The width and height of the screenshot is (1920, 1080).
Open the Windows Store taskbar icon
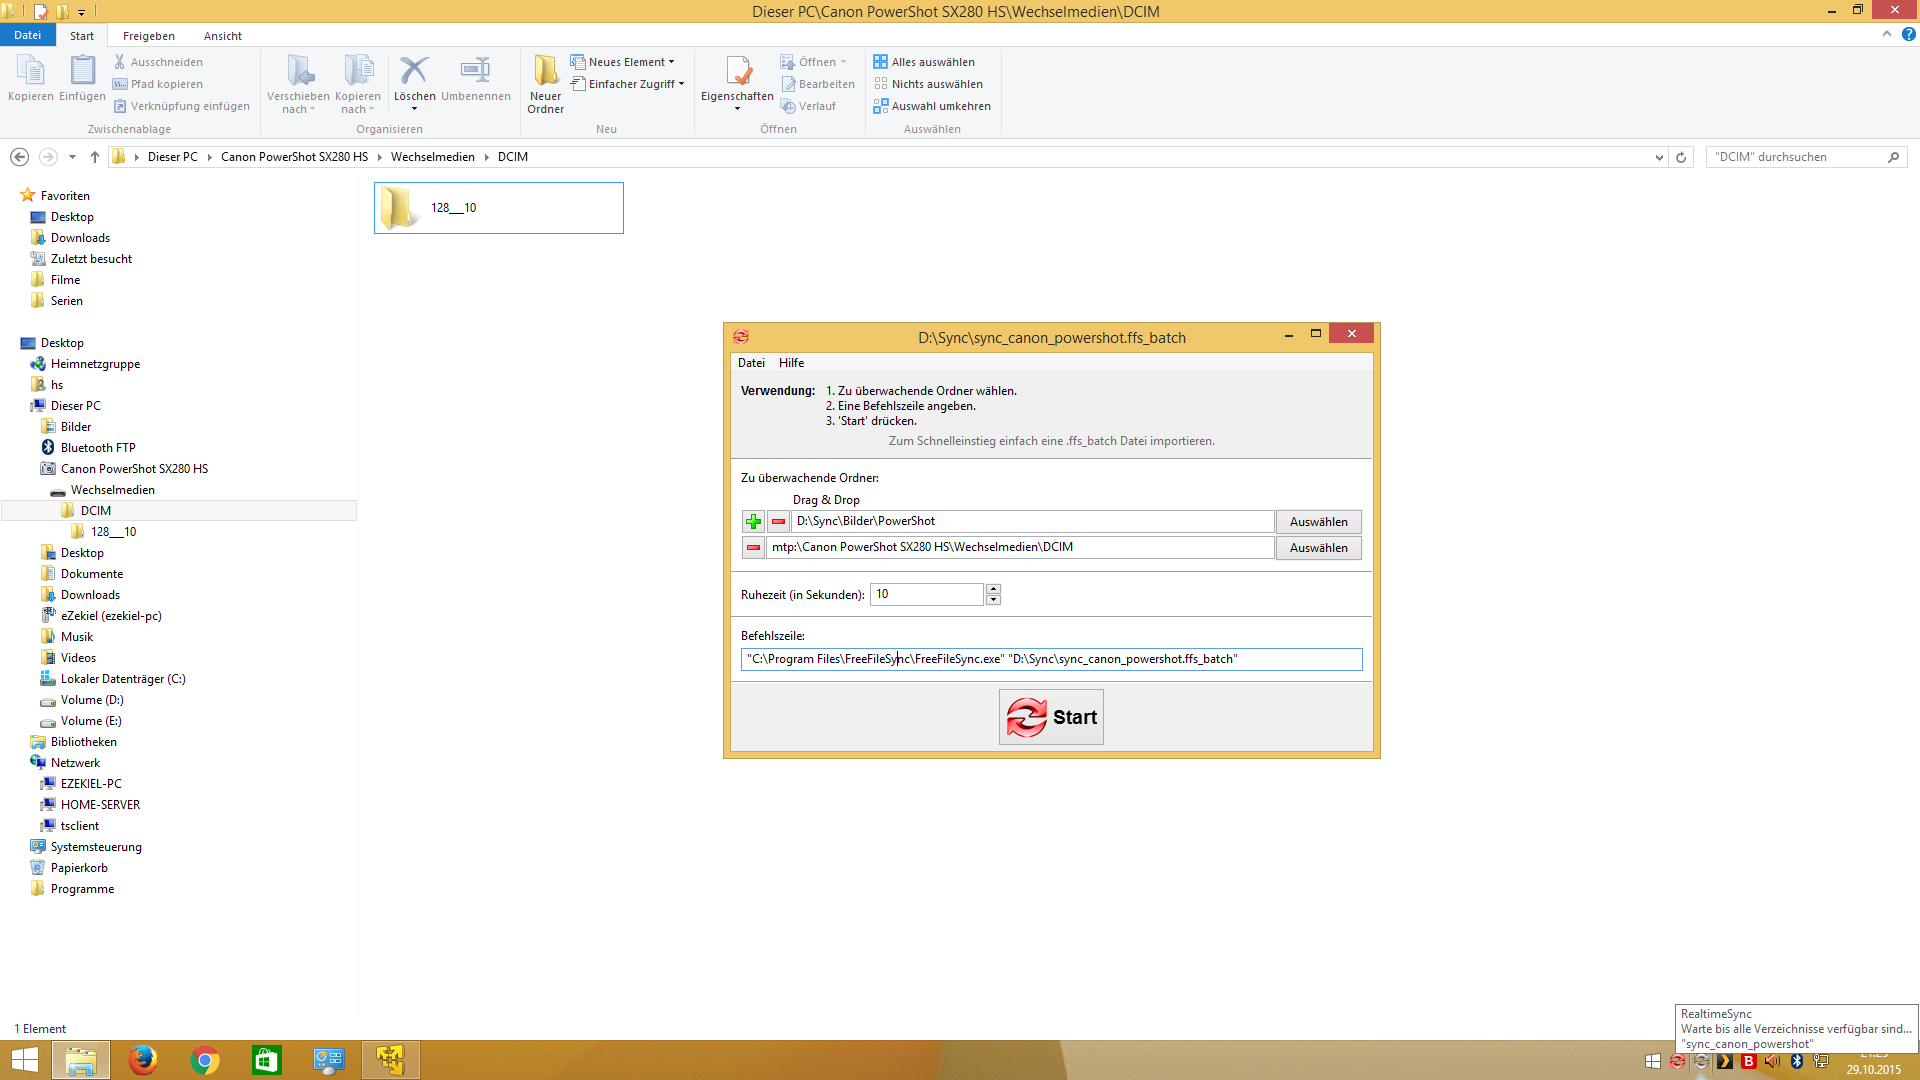267,1060
